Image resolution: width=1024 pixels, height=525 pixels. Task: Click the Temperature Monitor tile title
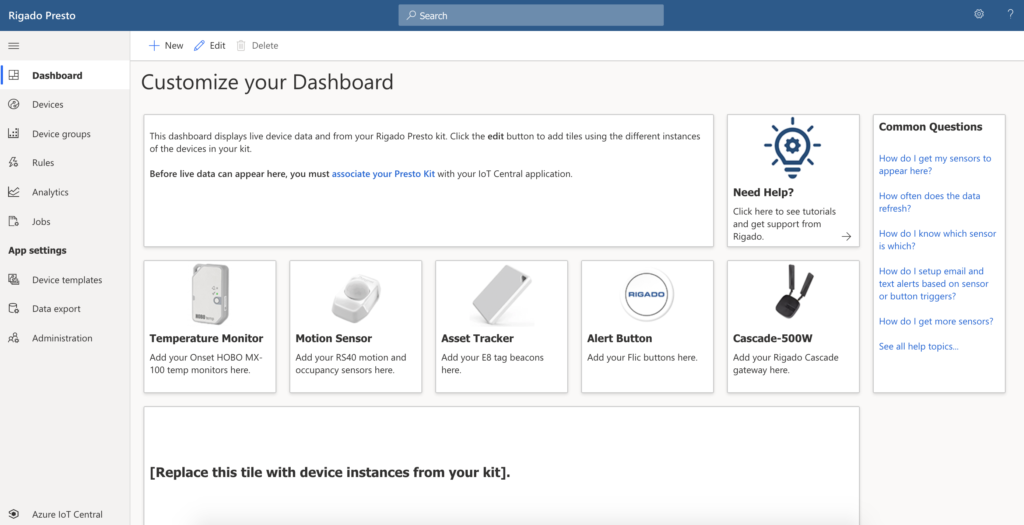click(x=206, y=338)
